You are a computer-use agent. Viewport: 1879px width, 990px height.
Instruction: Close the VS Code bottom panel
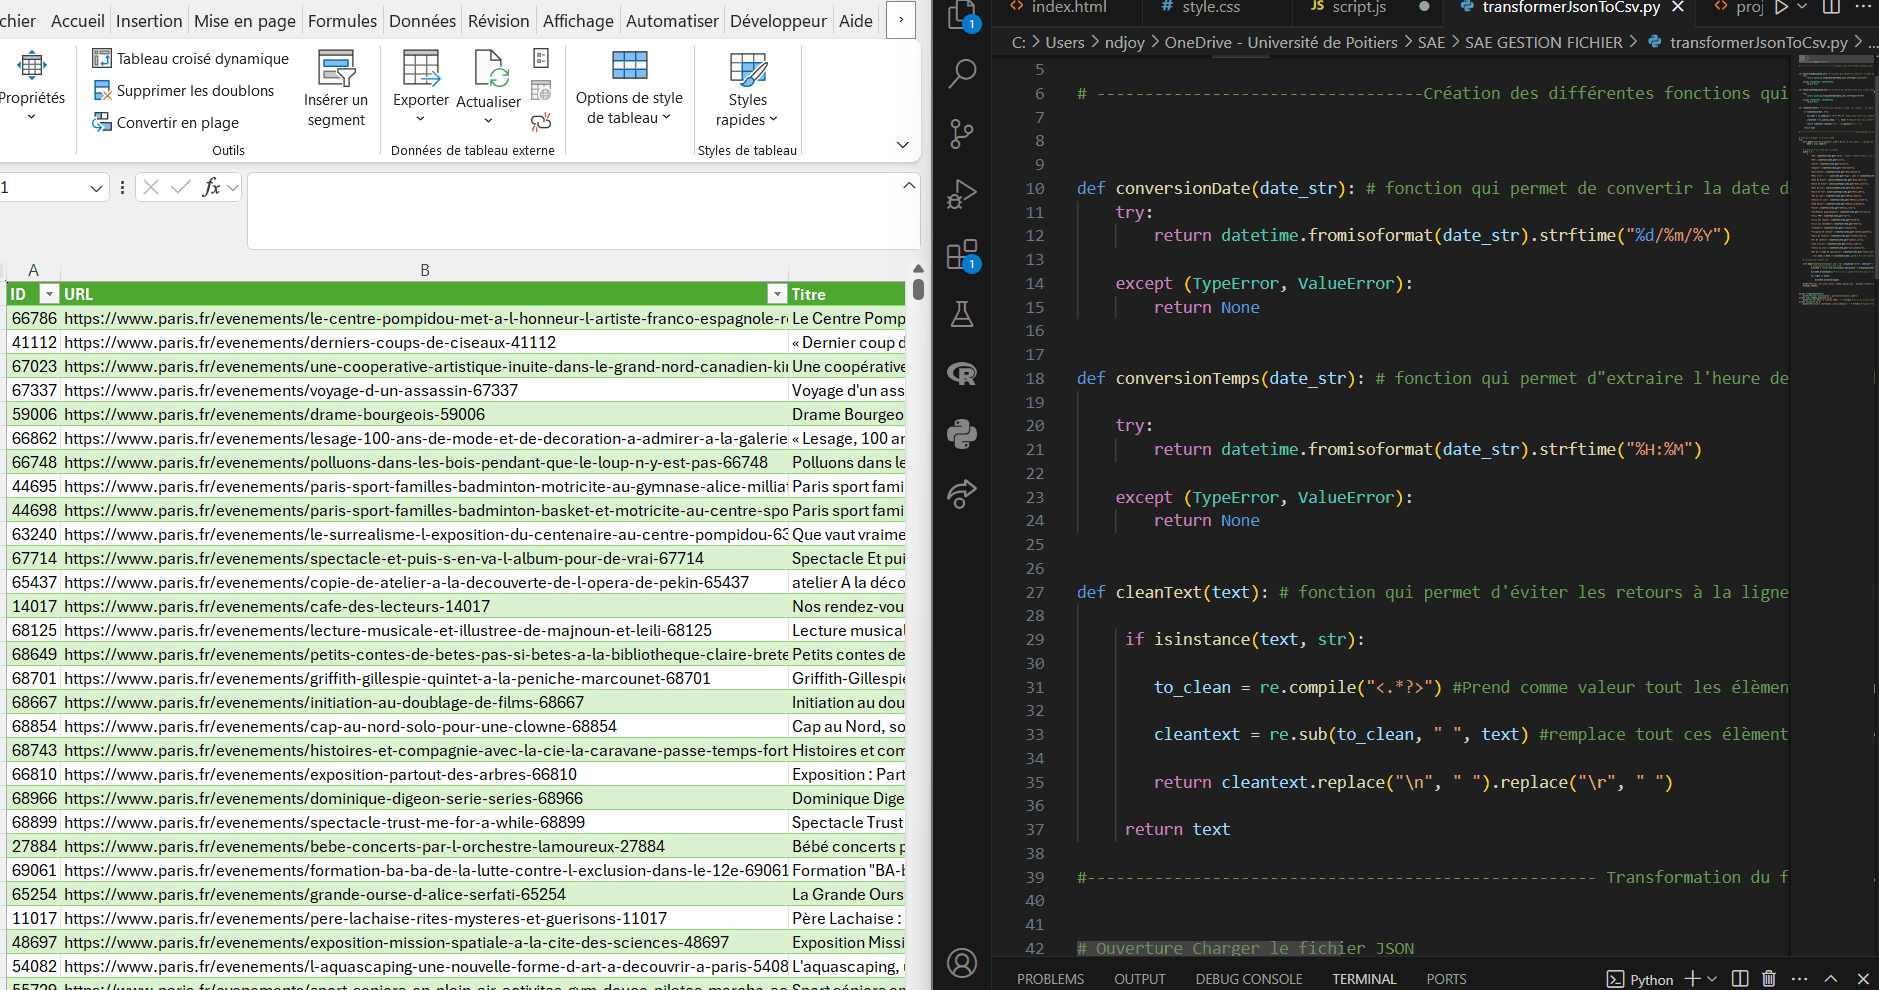tap(1863, 979)
